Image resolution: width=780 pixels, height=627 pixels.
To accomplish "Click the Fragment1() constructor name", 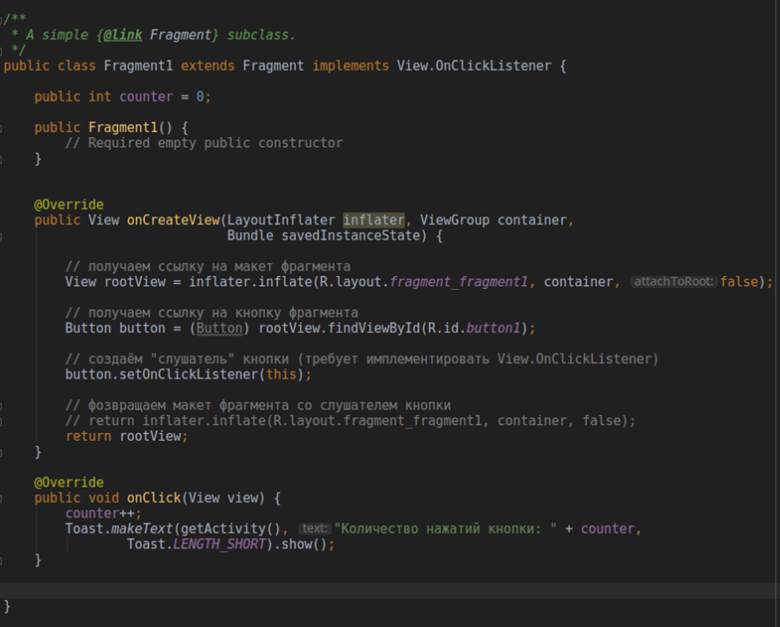I will point(123,127).
